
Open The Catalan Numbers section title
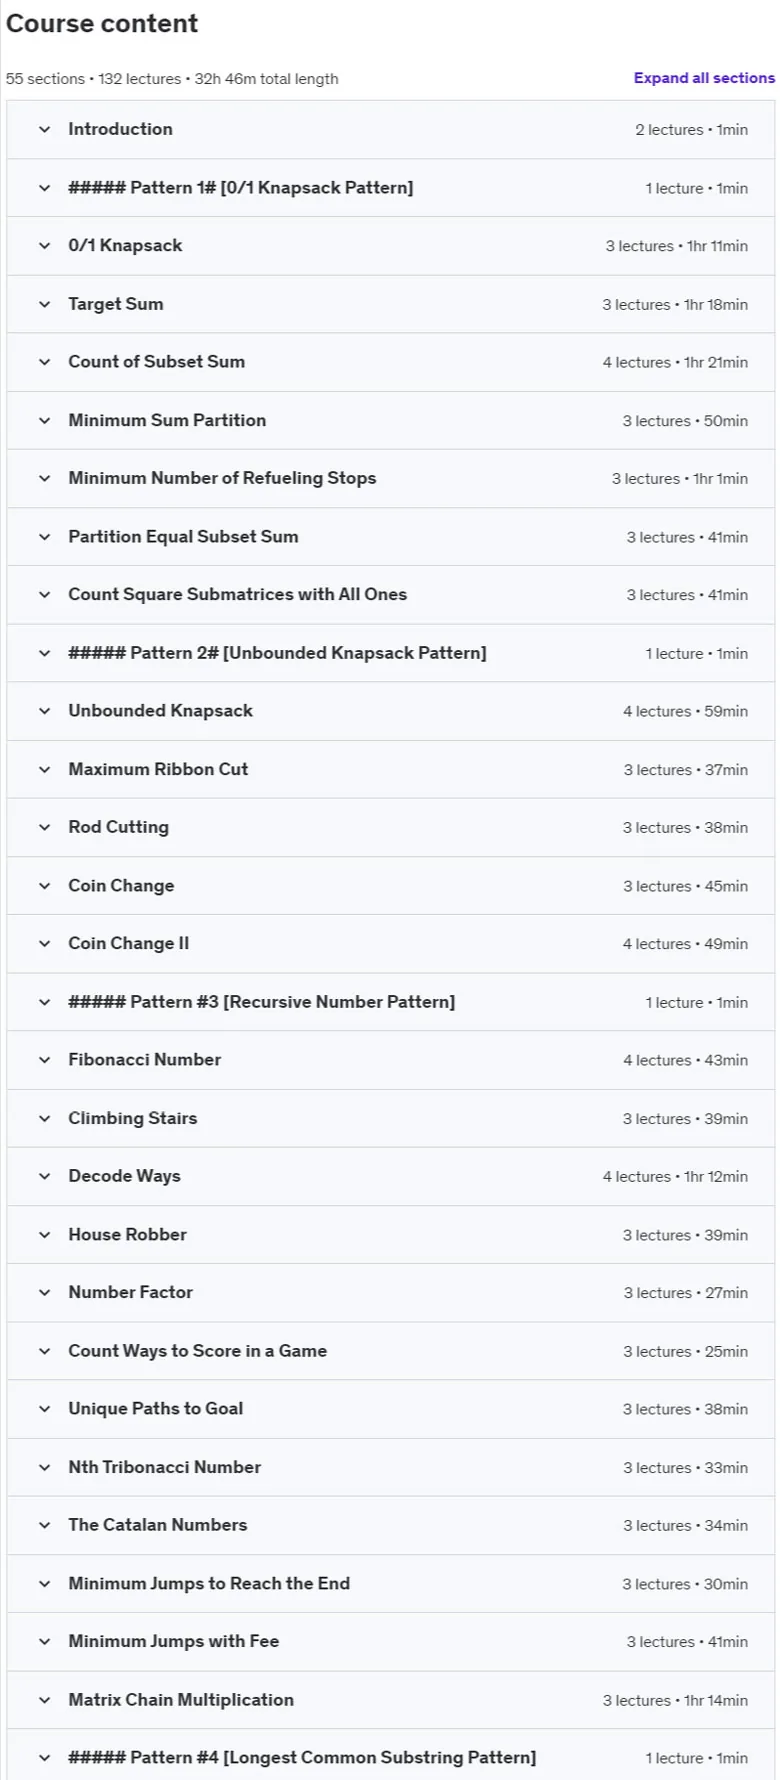158,1524
